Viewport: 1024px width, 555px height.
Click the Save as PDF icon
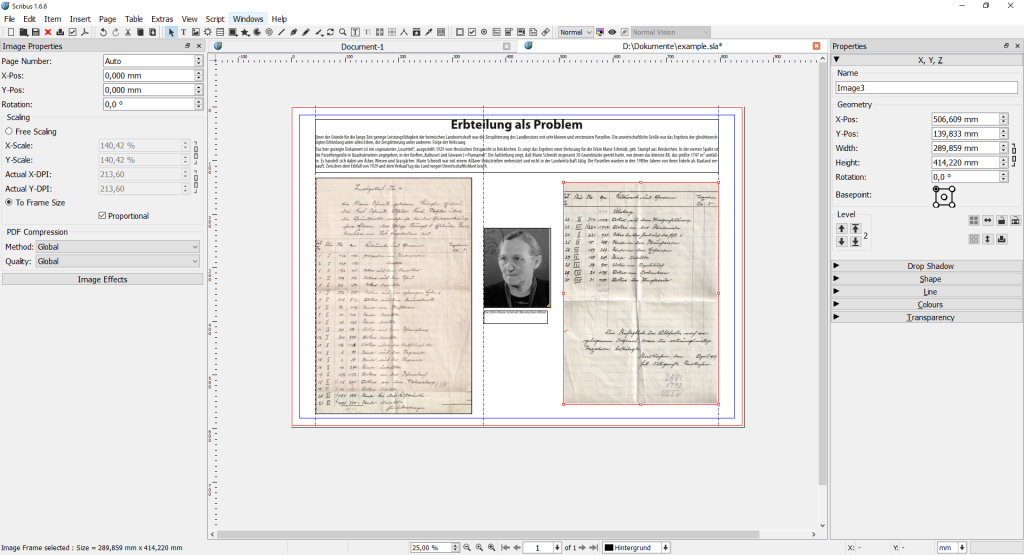click(85, 32)
